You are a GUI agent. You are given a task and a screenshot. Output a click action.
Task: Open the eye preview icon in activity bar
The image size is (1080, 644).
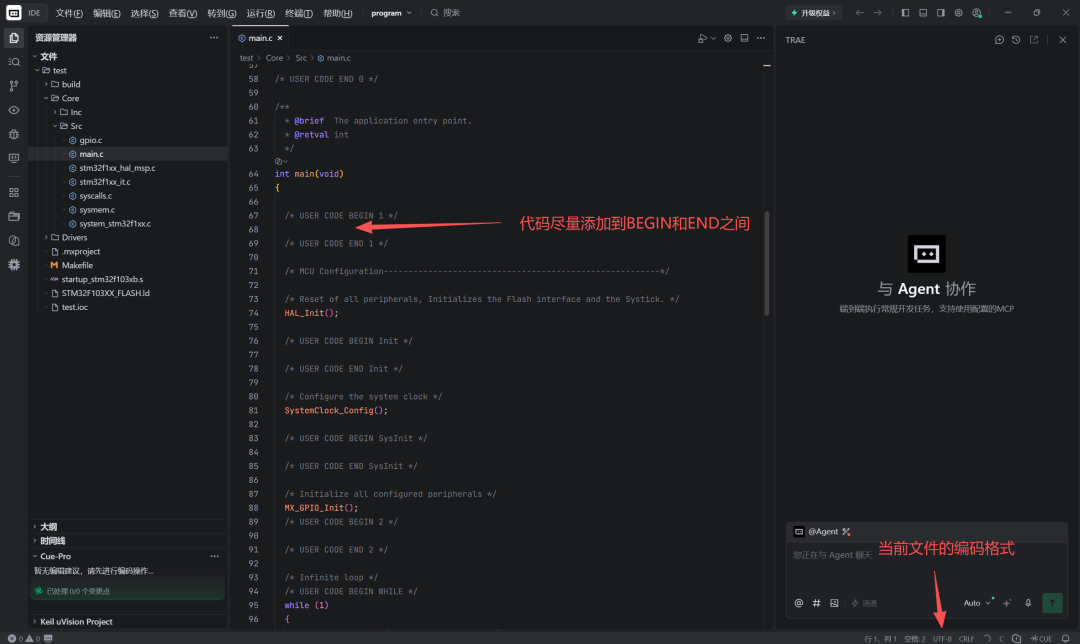[x=14, y=110]
